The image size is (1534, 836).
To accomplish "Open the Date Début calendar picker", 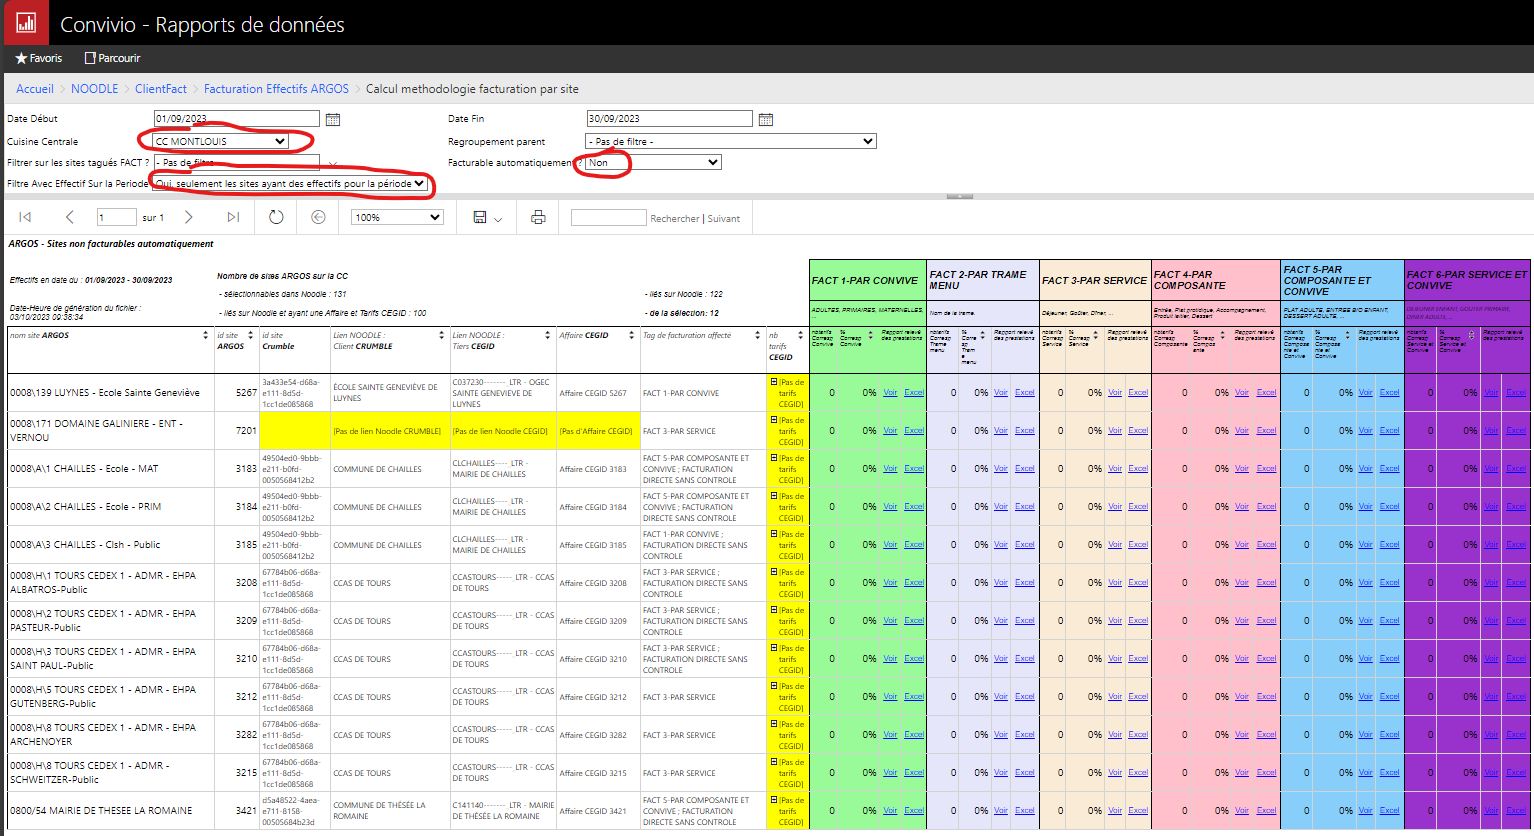I will tap(333, 119).
